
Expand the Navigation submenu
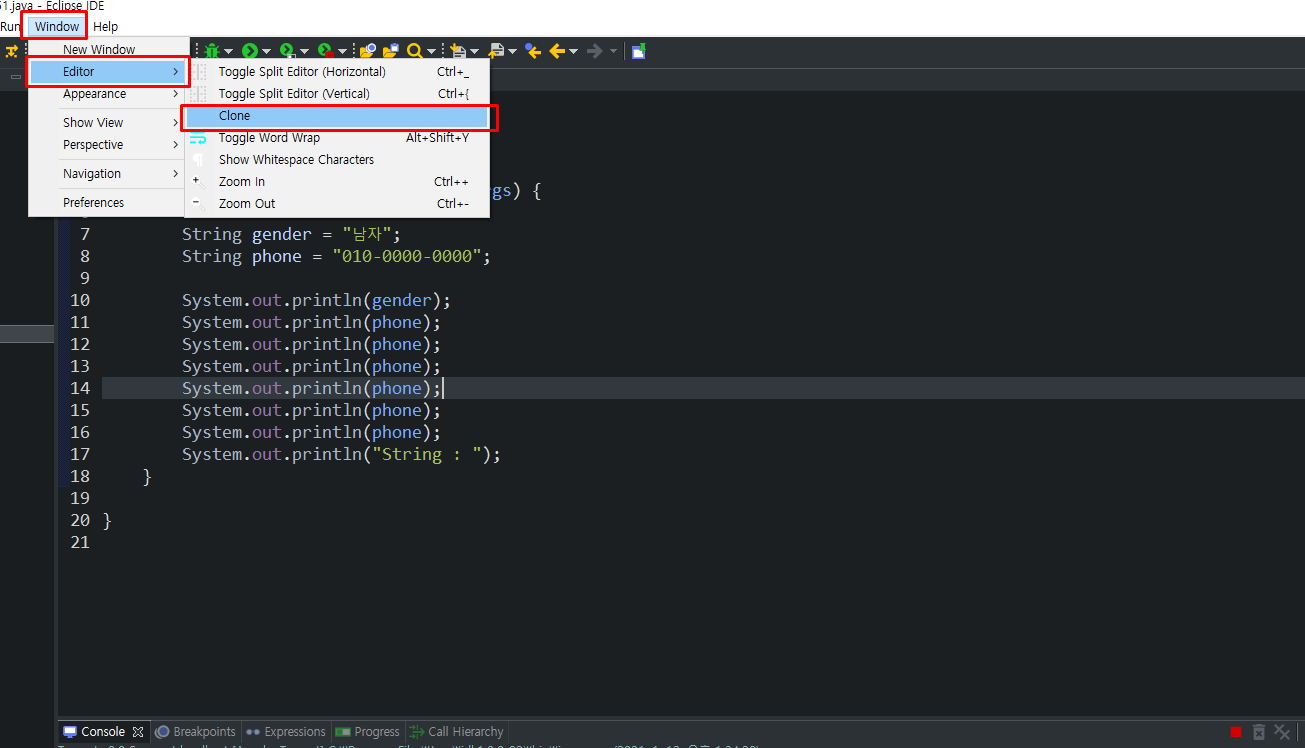(108, 174)
